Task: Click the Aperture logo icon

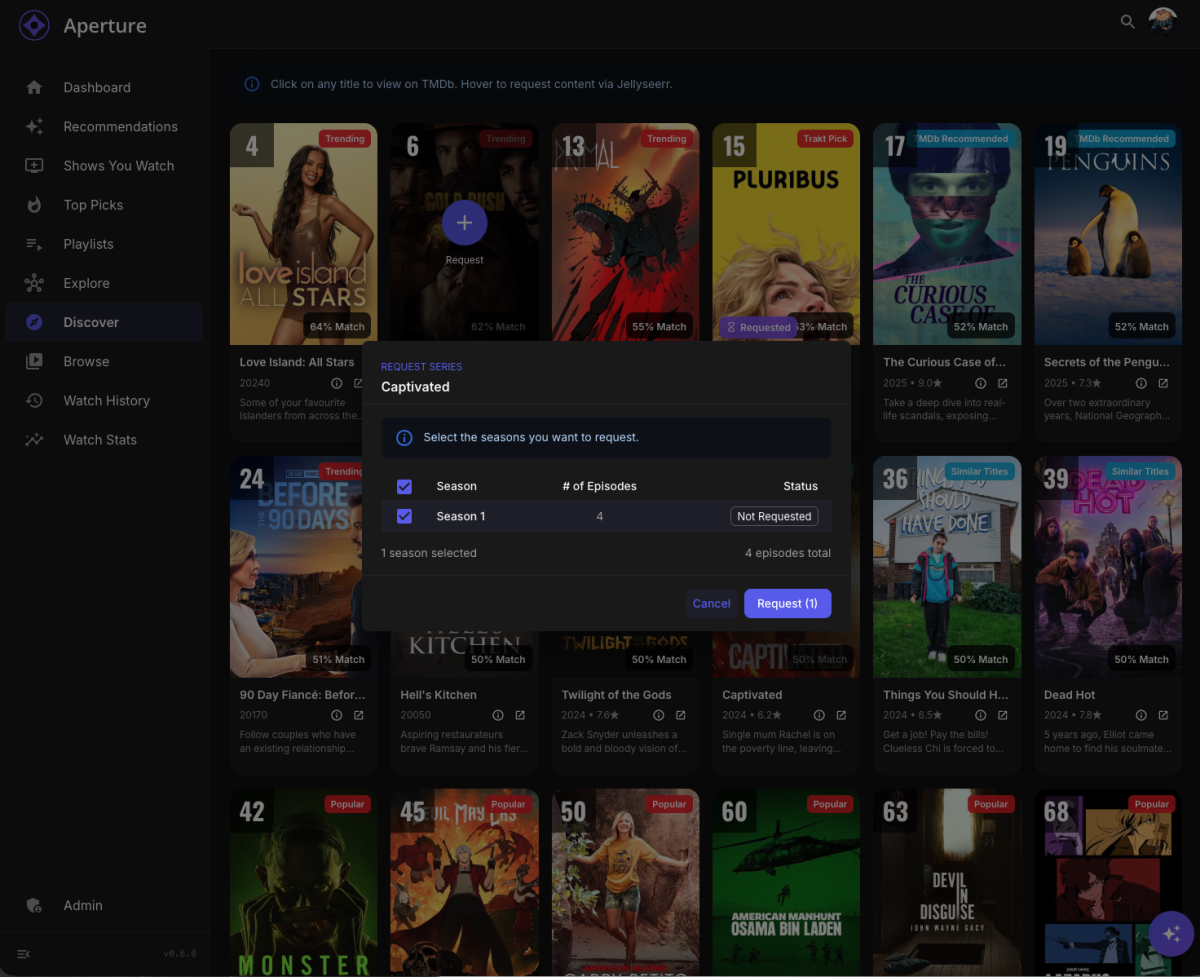Action: 34,25
